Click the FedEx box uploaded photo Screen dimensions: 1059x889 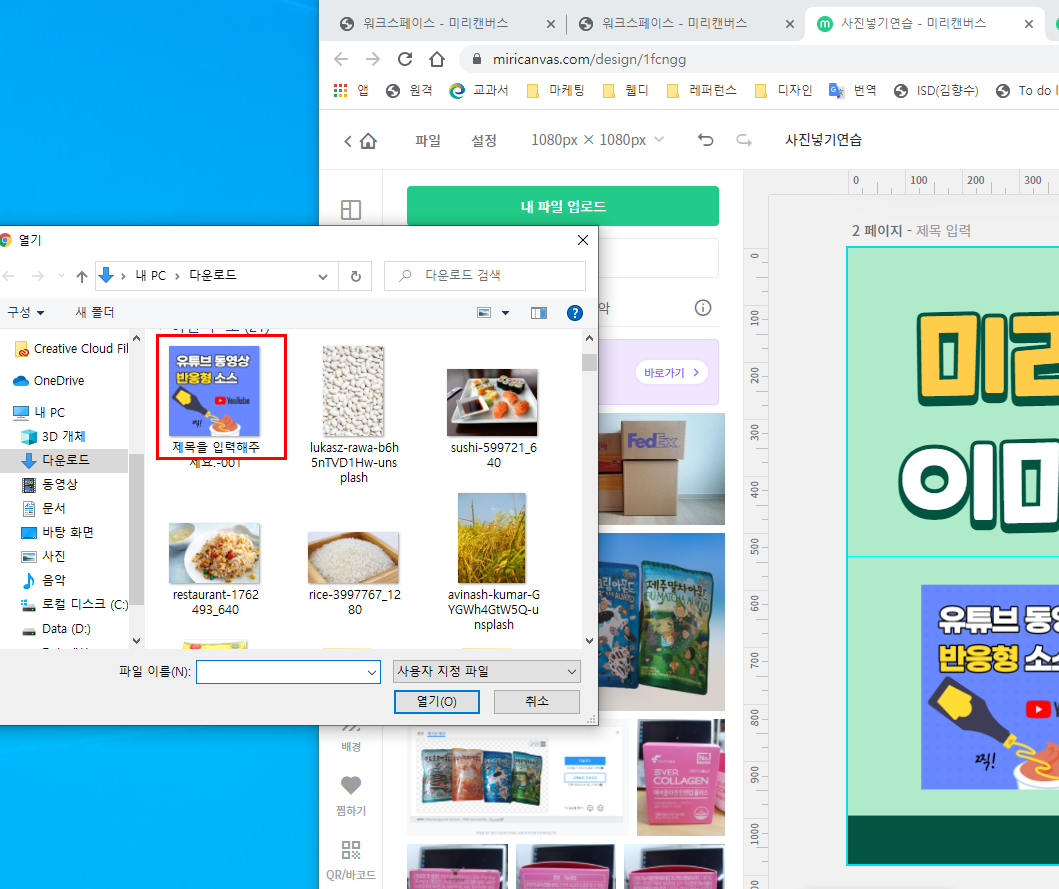(x=661, y=469)
